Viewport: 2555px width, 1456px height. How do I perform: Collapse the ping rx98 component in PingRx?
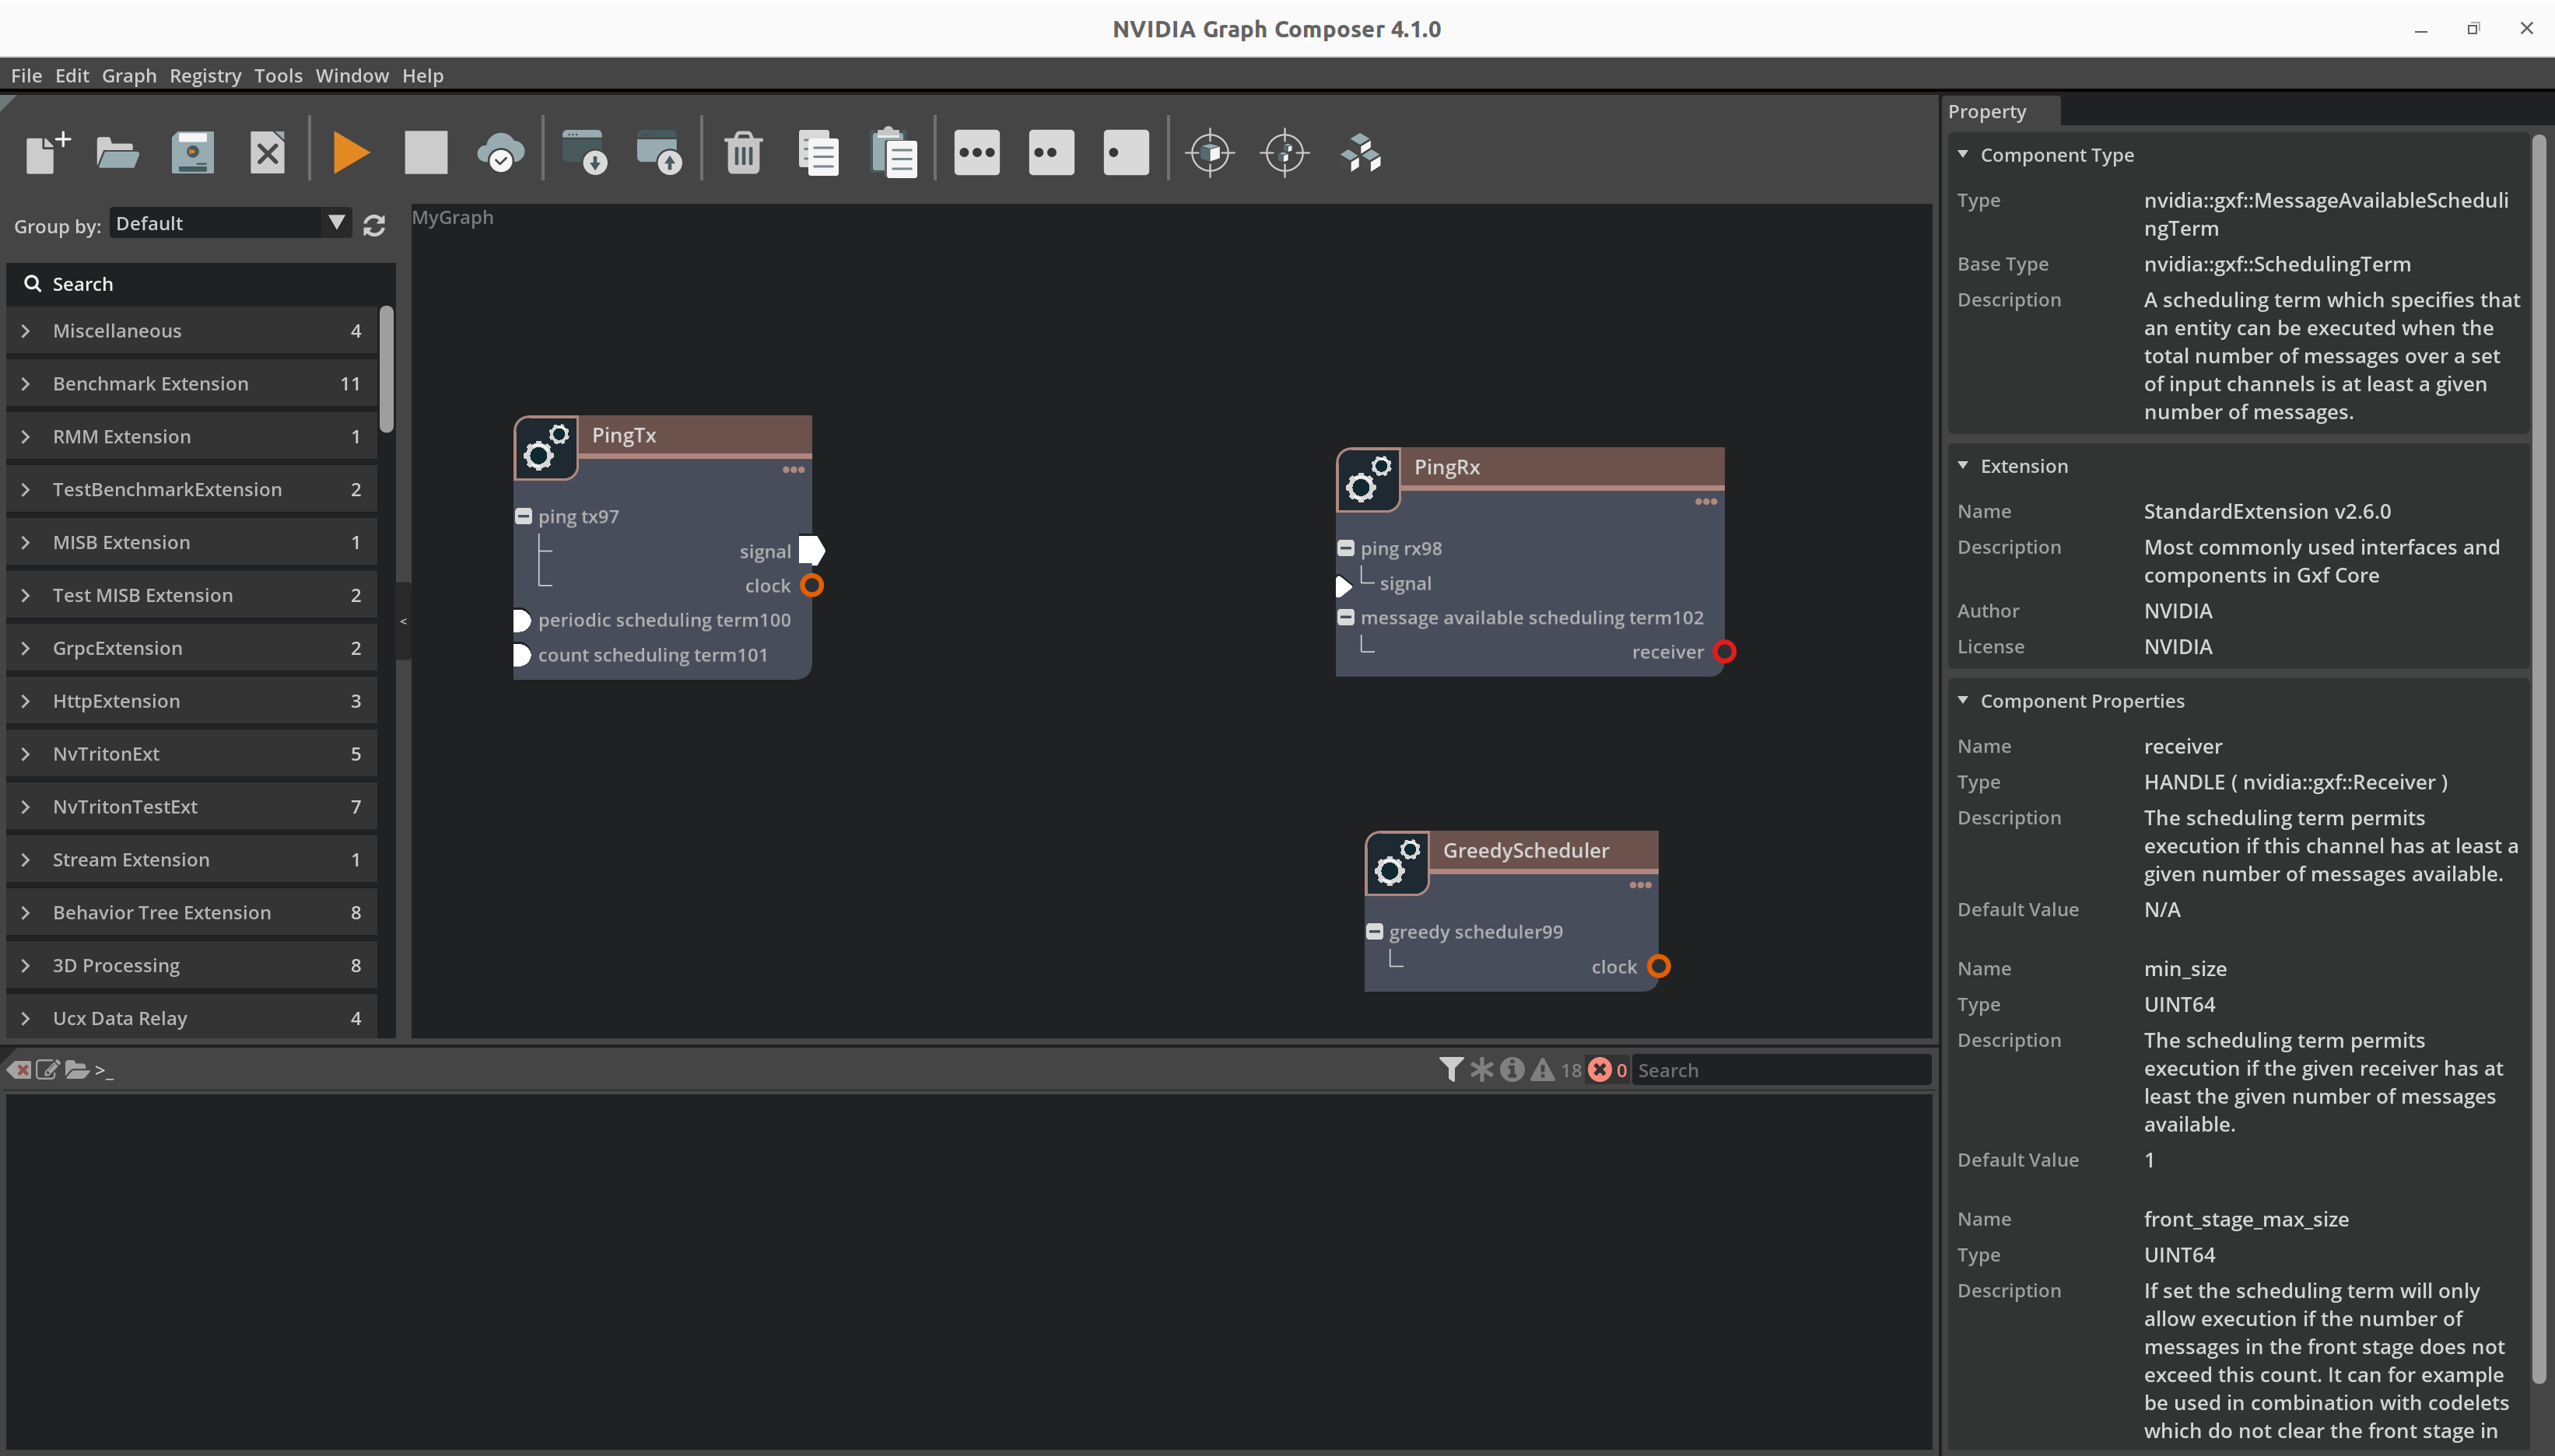[1346, 548]
